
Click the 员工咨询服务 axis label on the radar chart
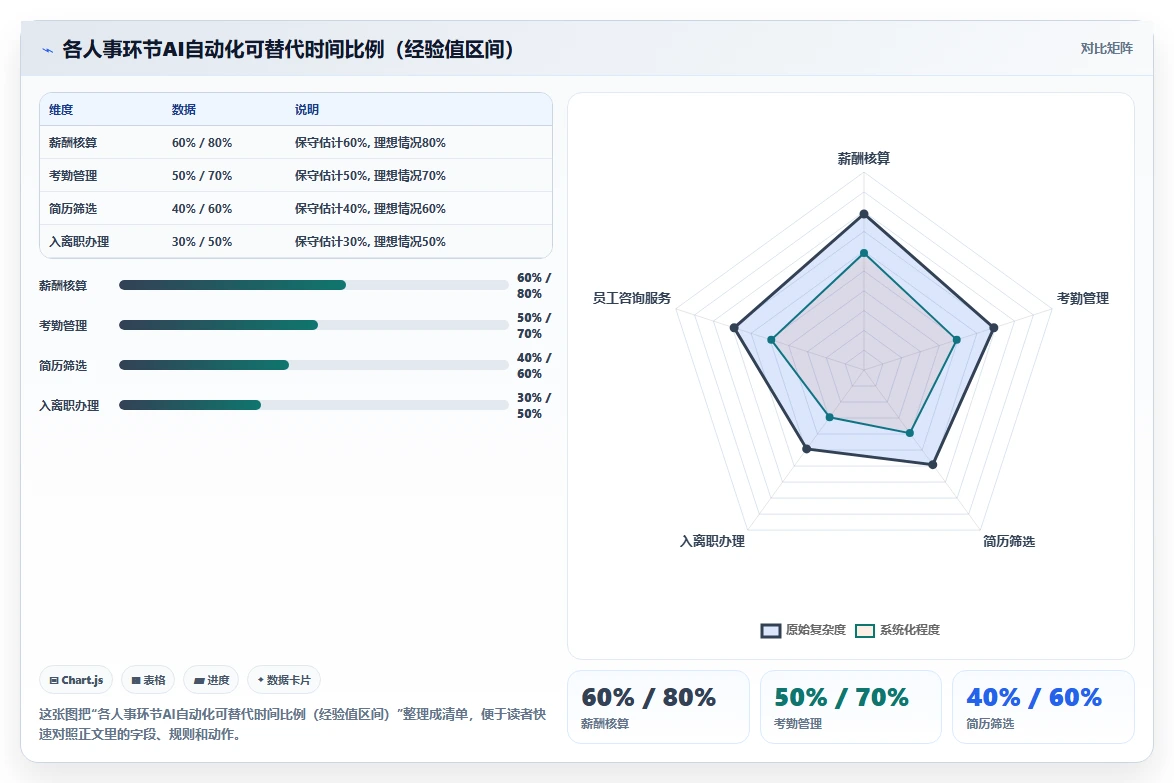(632, 298)
